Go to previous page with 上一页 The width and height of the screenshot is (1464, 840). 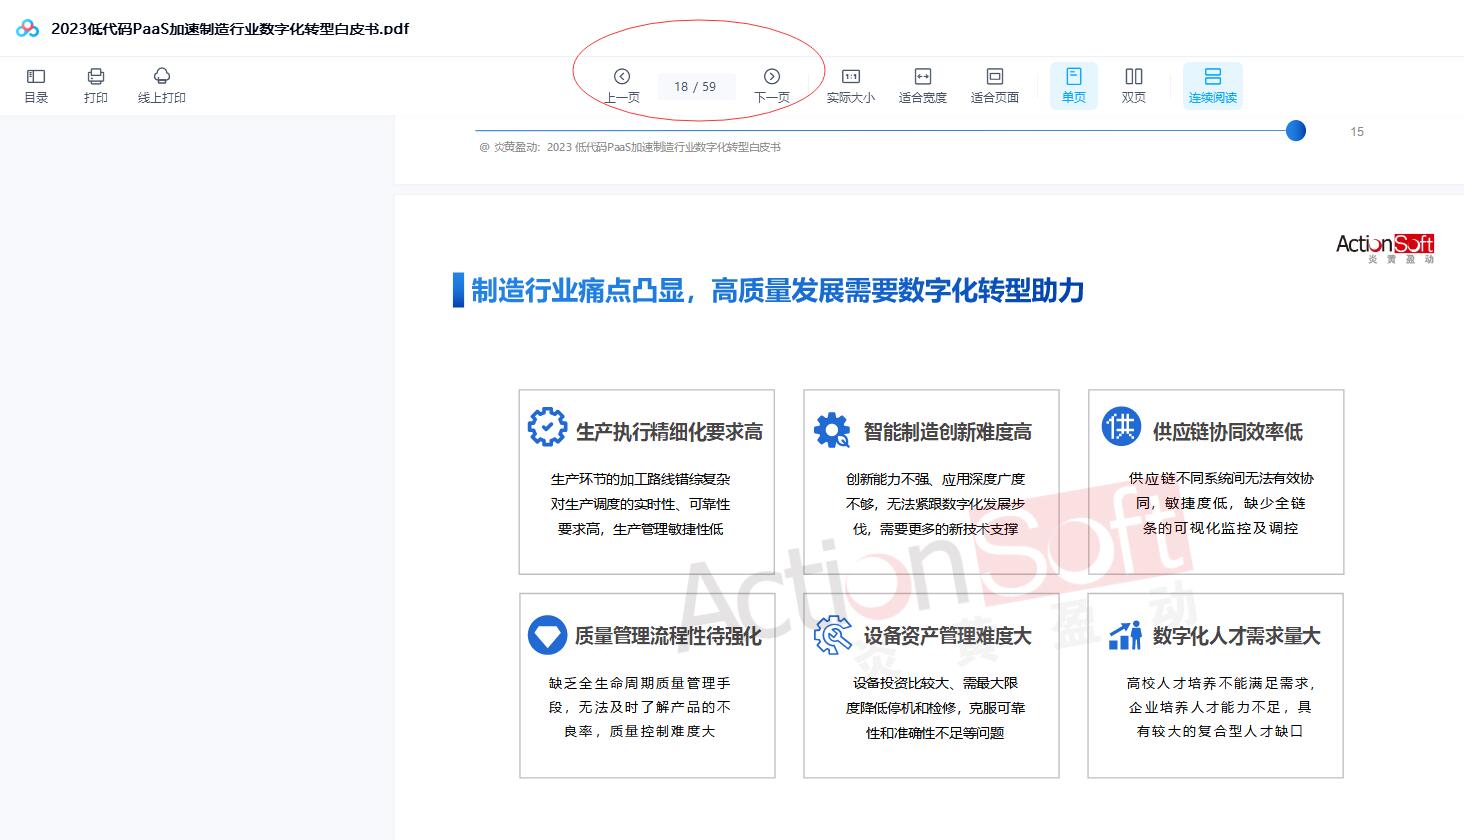coord(622,85)
